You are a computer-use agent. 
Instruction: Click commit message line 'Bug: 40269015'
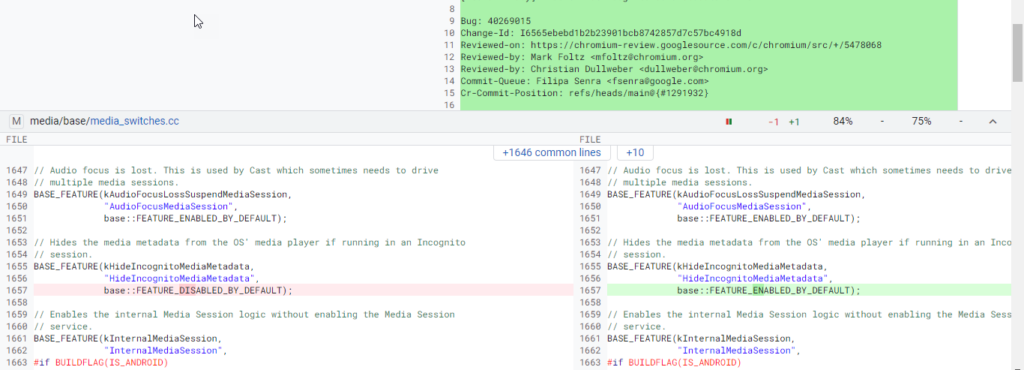pyautogui.click(x=496, y=21)
